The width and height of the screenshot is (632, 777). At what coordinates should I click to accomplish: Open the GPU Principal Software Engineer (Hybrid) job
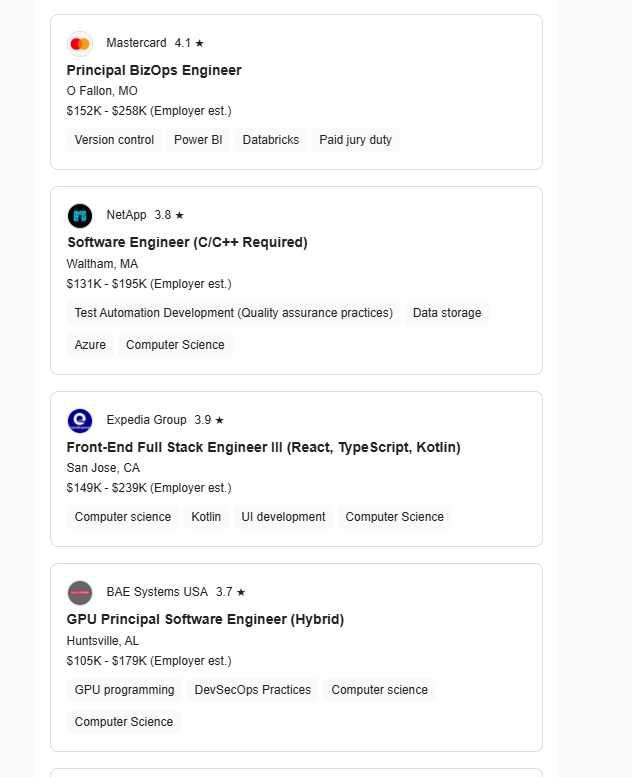[205, 619]
